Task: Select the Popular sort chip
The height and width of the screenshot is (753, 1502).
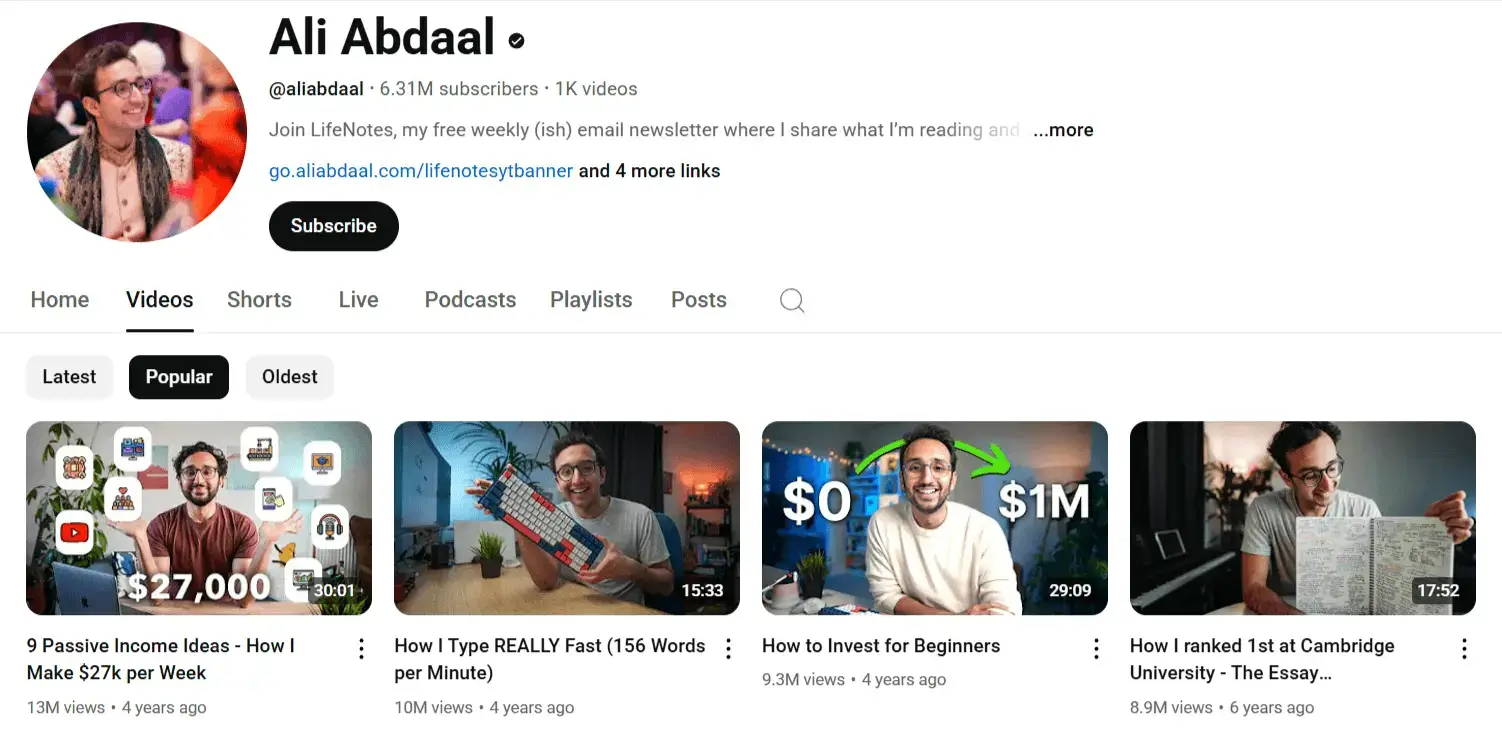Action: tap(179, 377)
